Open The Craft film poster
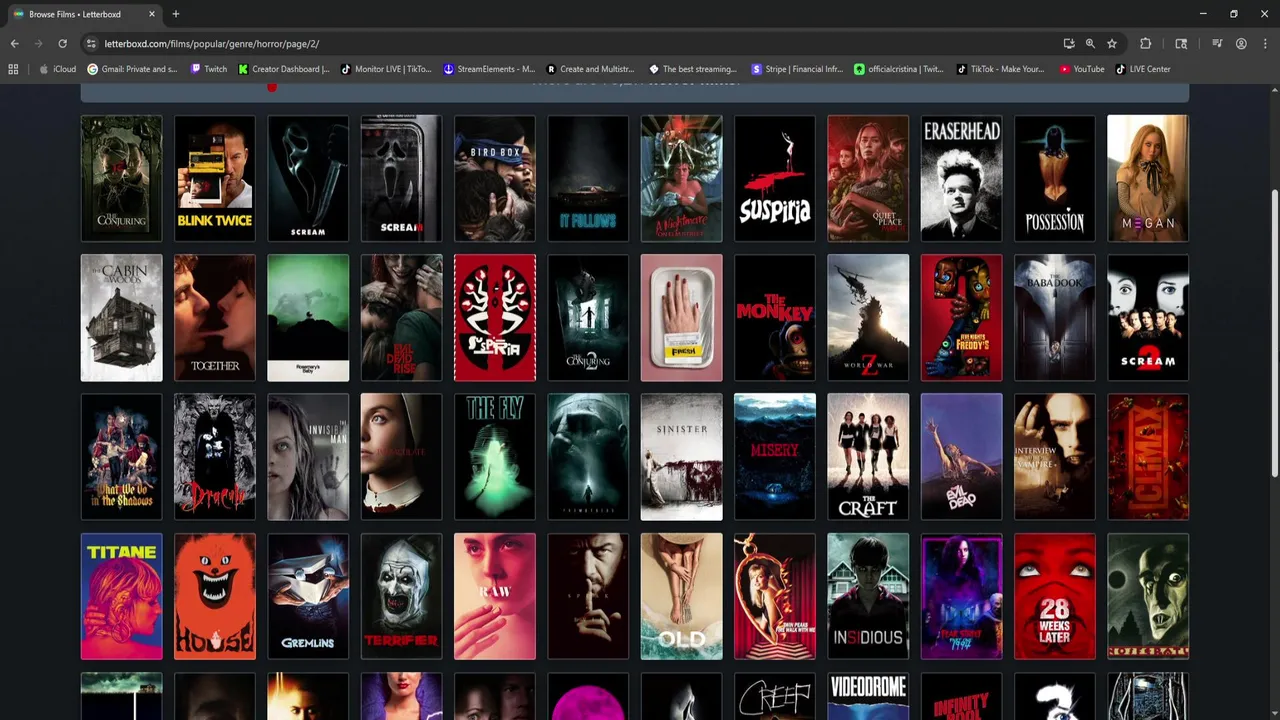Screen dimensions: 1280x720 pos(868,457)
